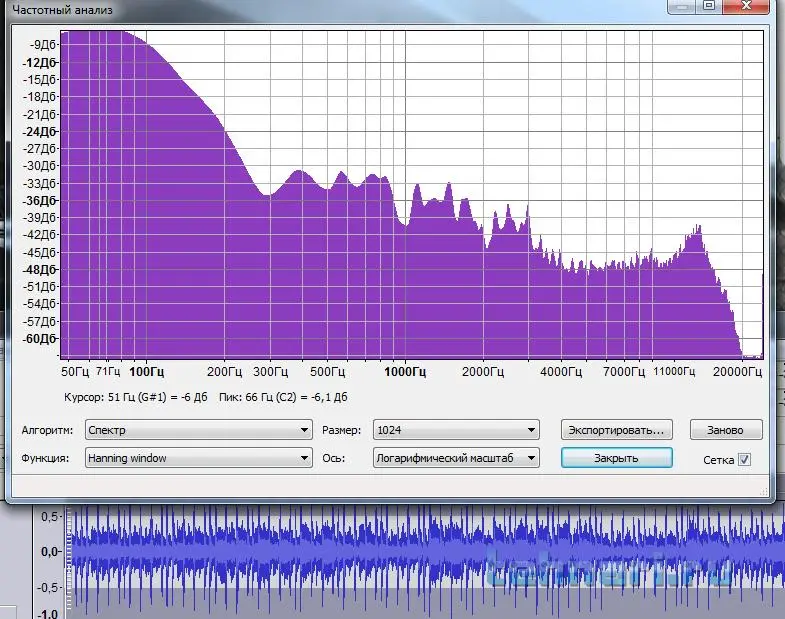Click the Курсор and Пик readout text
Viewport: 785px width, 619px height.
205,397
